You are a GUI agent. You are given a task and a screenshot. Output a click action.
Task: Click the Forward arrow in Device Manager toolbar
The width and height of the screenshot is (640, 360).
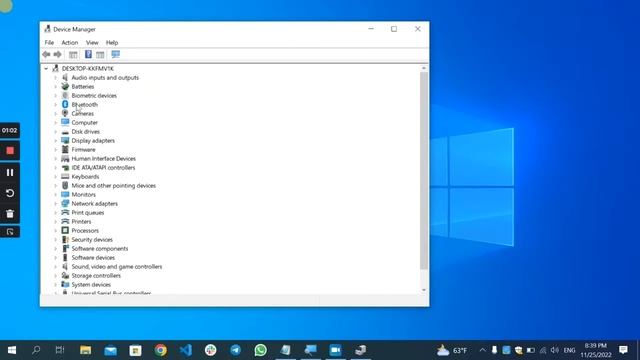[58, 54]
